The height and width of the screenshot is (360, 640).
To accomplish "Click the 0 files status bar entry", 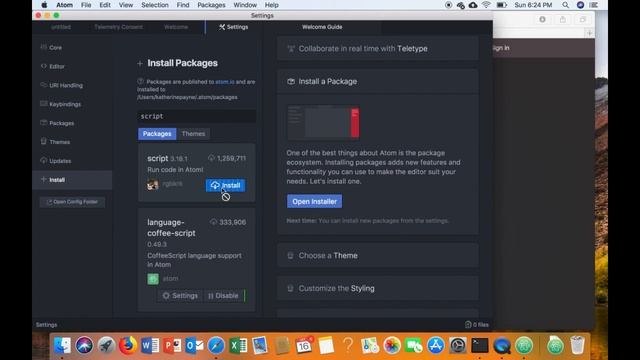I will [x=477, y=325].
